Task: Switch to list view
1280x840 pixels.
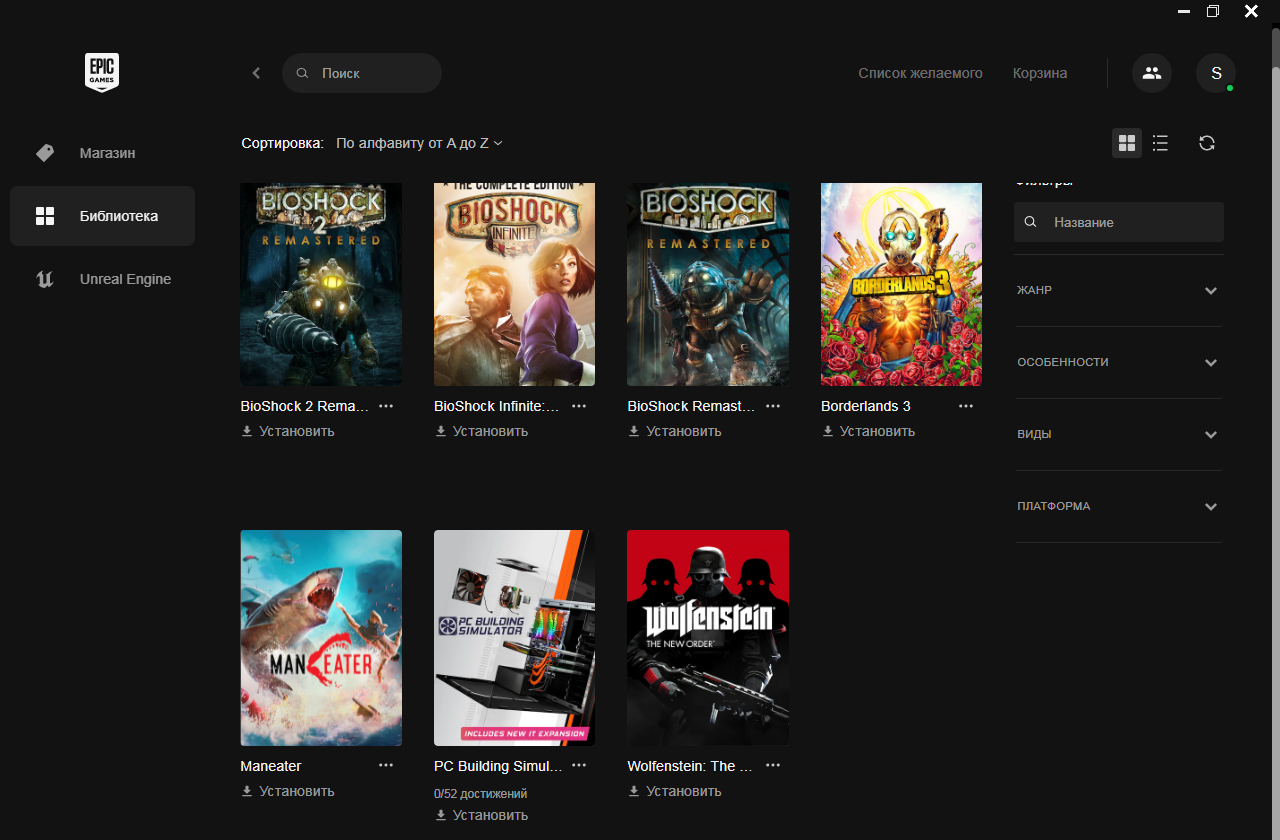Action: coord(1160,143)
